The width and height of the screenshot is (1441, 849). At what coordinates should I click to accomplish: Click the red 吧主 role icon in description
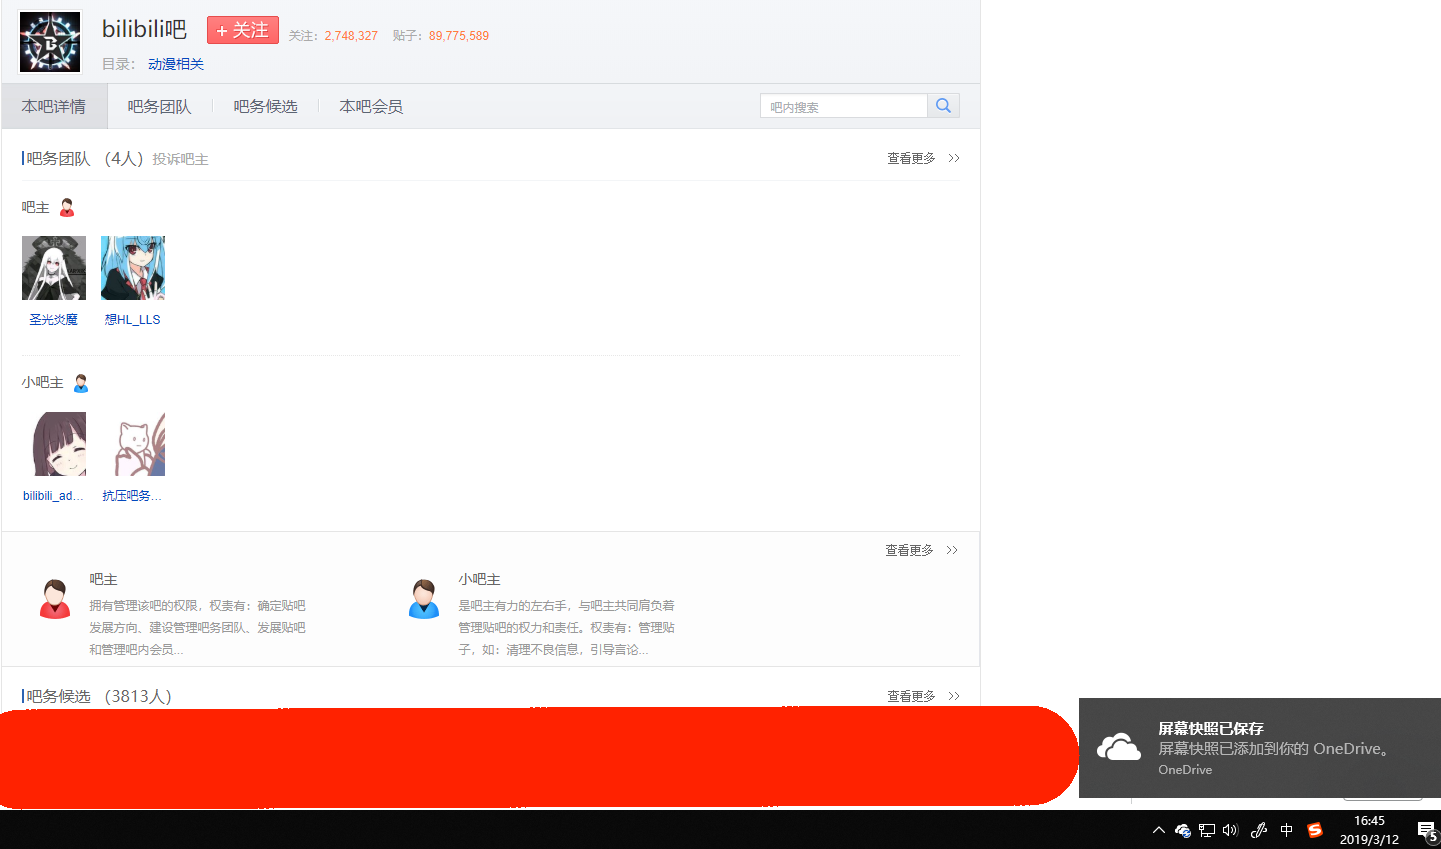[x=55, y=599]
